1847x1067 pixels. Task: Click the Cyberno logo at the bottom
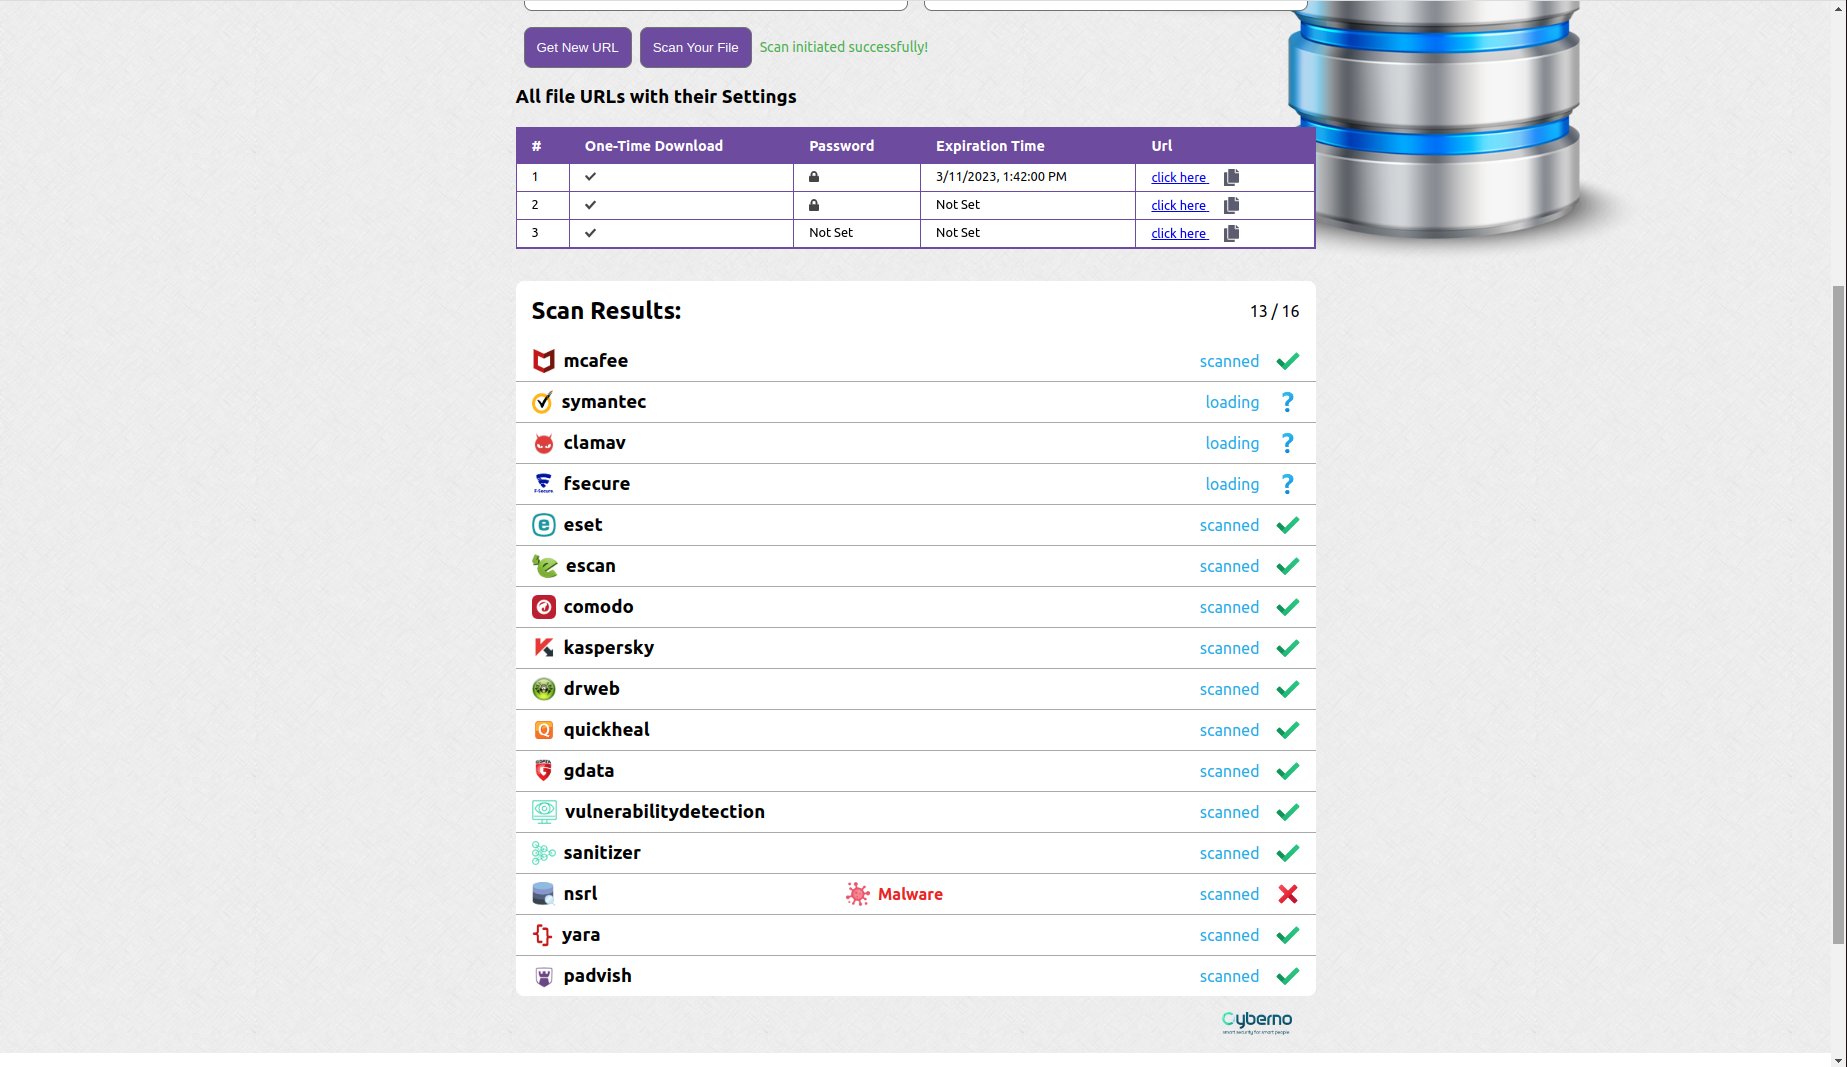(1256, 1022)
